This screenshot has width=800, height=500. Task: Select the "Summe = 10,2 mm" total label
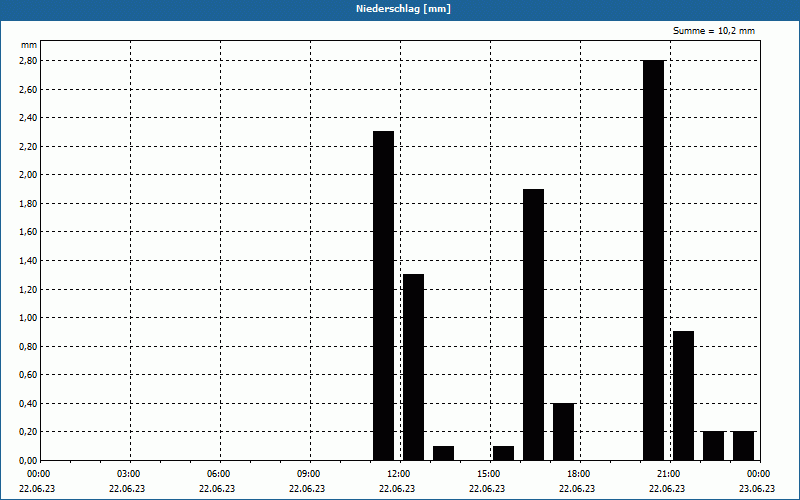[x=714, y=31]
